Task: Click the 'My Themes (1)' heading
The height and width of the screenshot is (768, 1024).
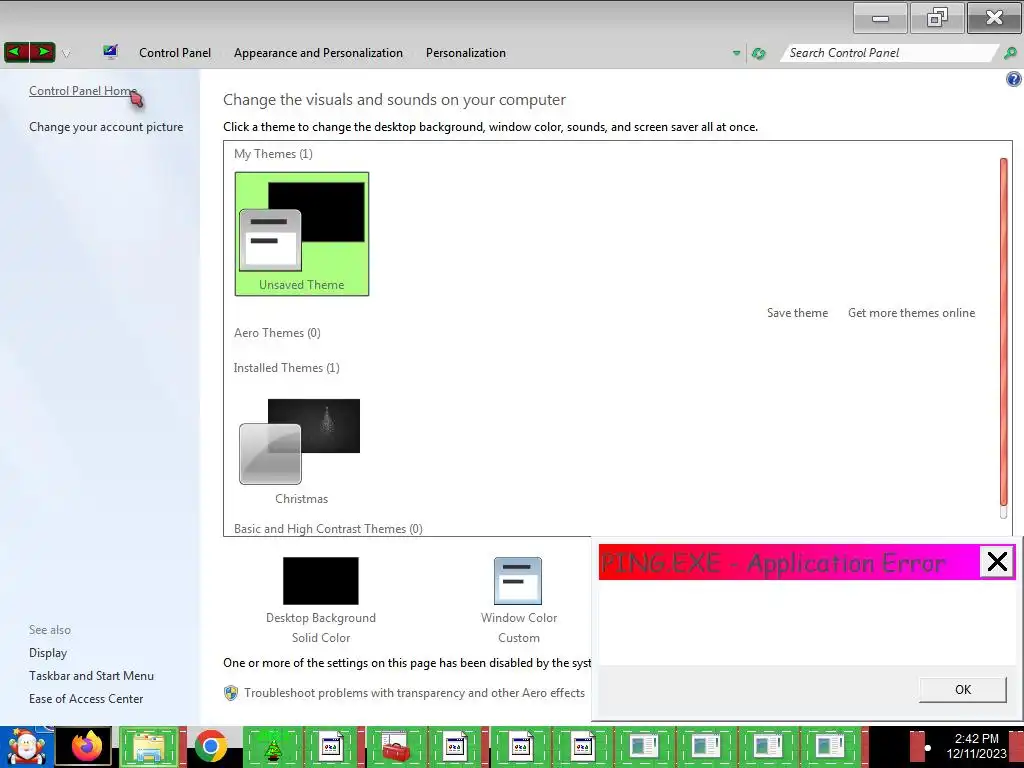Action: click(x=273, y=154)
